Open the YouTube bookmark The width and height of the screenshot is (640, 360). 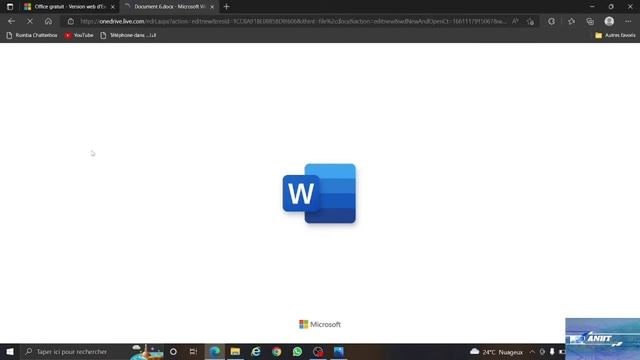point(79,36)
